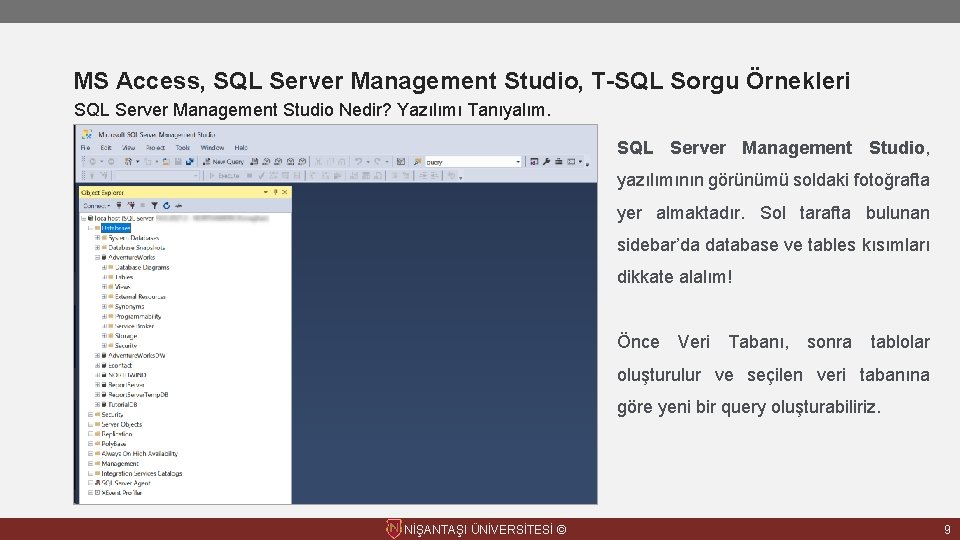Click Object Explorer Disconnect plug icon
The image size is (960, 540).
[131, 206]
